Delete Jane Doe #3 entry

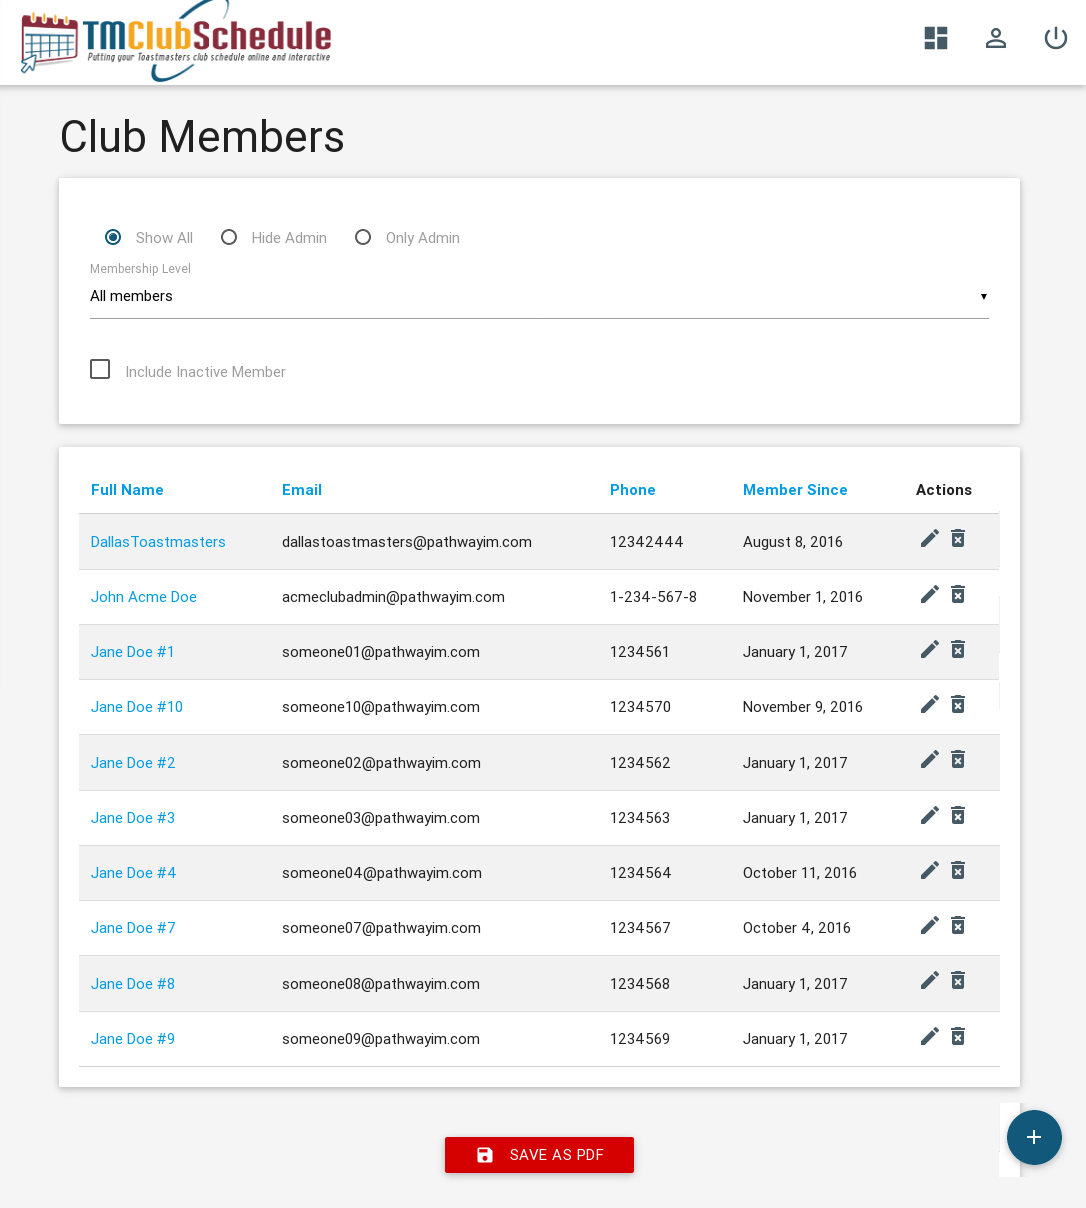(x=958, y=816)
